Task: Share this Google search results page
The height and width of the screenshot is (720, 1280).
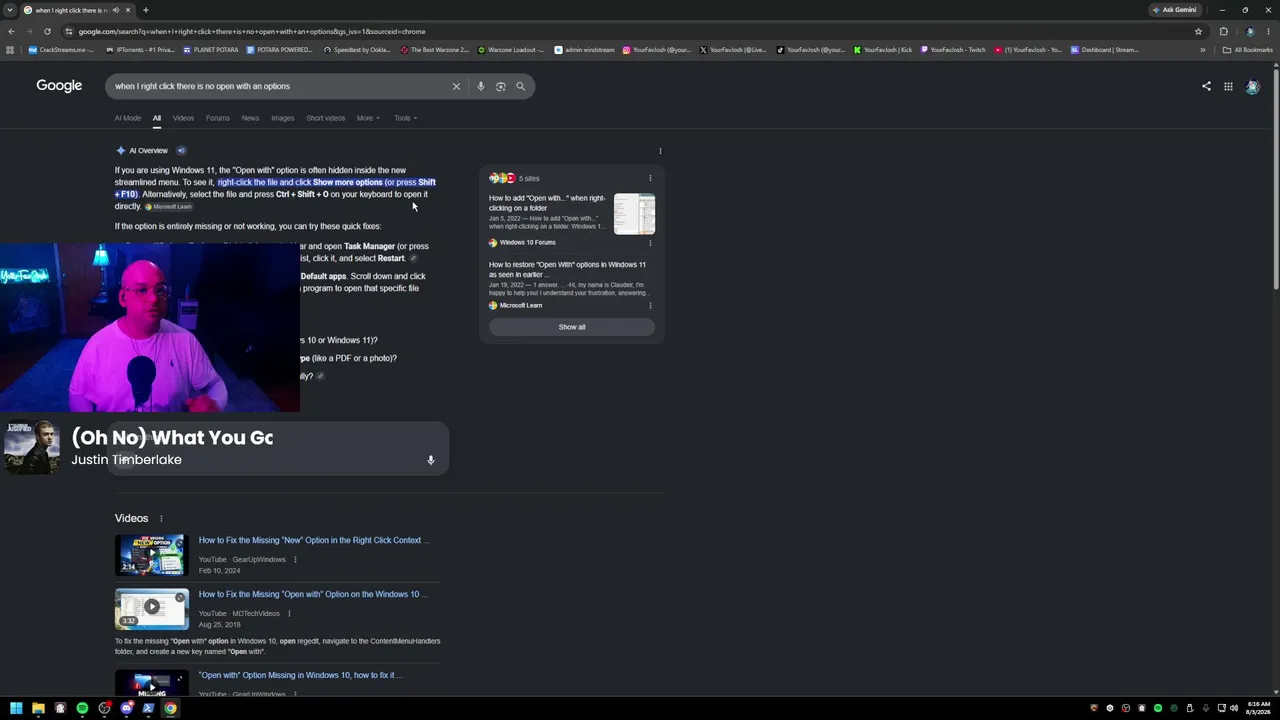Action: pyautogui.click(x=1206, y=86)
